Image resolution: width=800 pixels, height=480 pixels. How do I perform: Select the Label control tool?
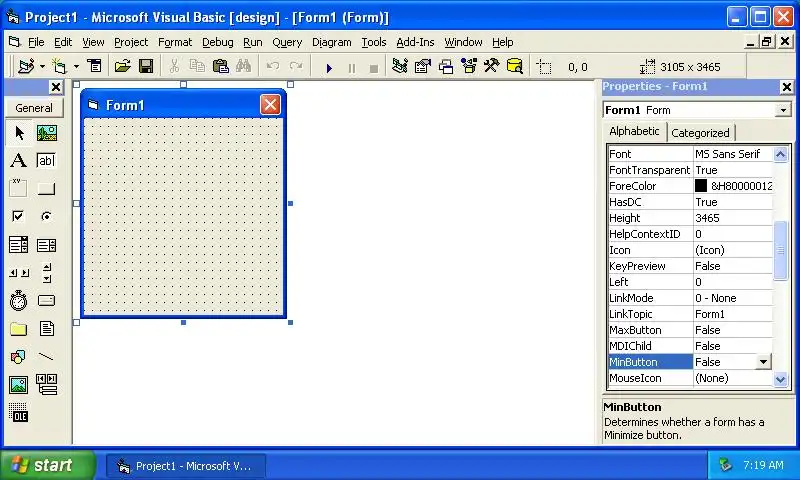point(18,161)
